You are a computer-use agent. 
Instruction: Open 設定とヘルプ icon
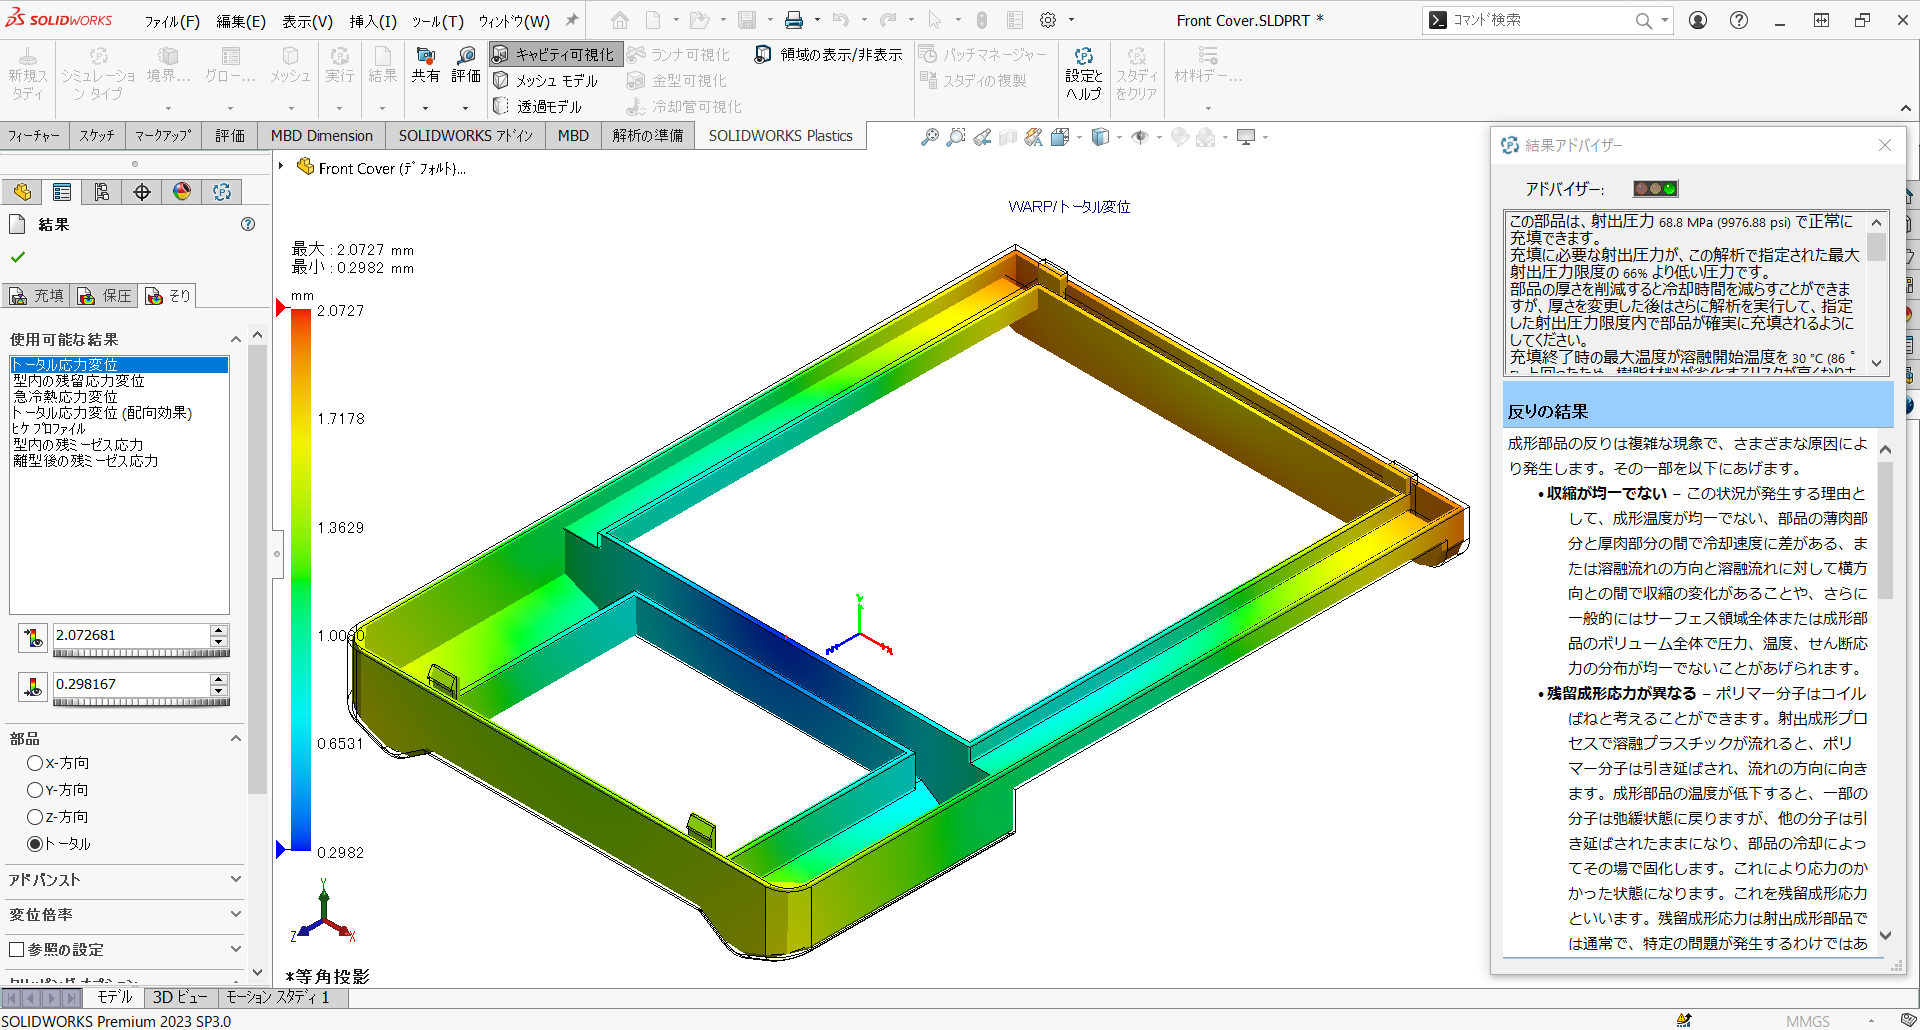tap(1083, 73)
